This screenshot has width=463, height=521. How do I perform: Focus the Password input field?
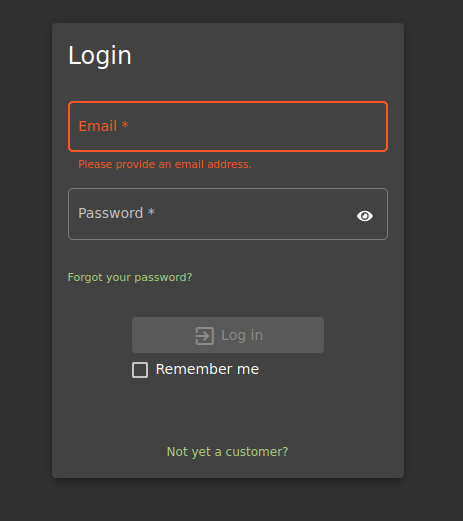[228, 214]
